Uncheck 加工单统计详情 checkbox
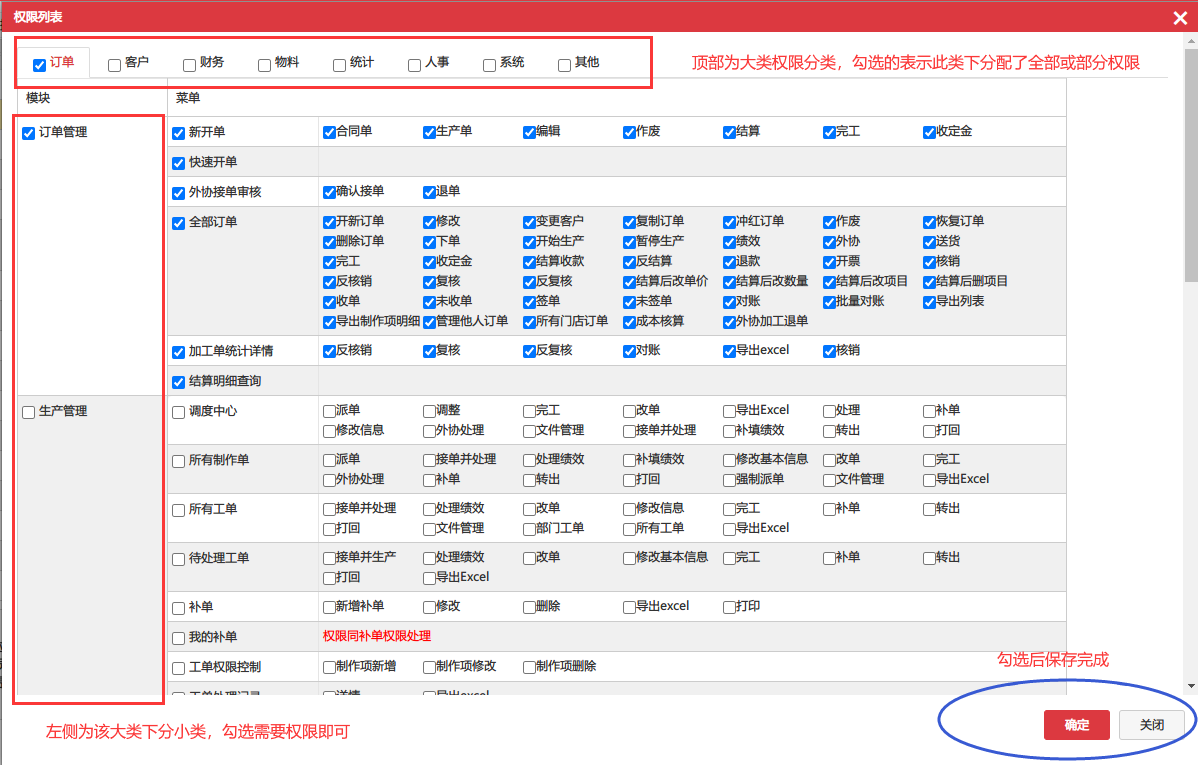1198x765 pixels. [178, 352]
